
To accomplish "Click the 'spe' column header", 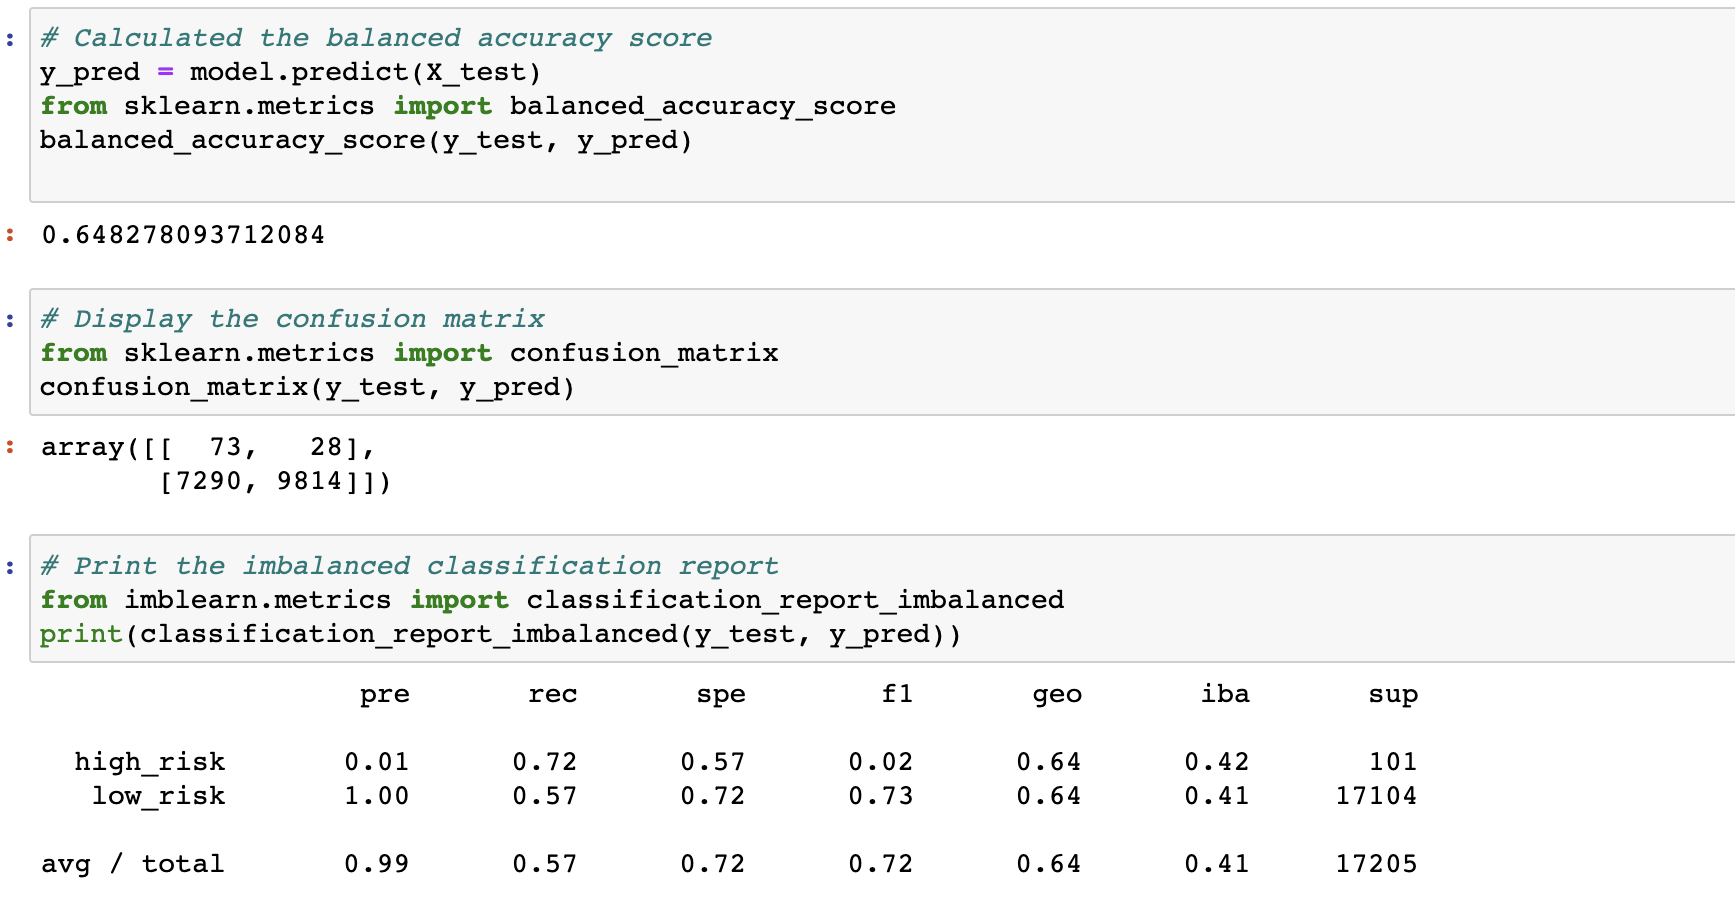I will tap(721, 694).
